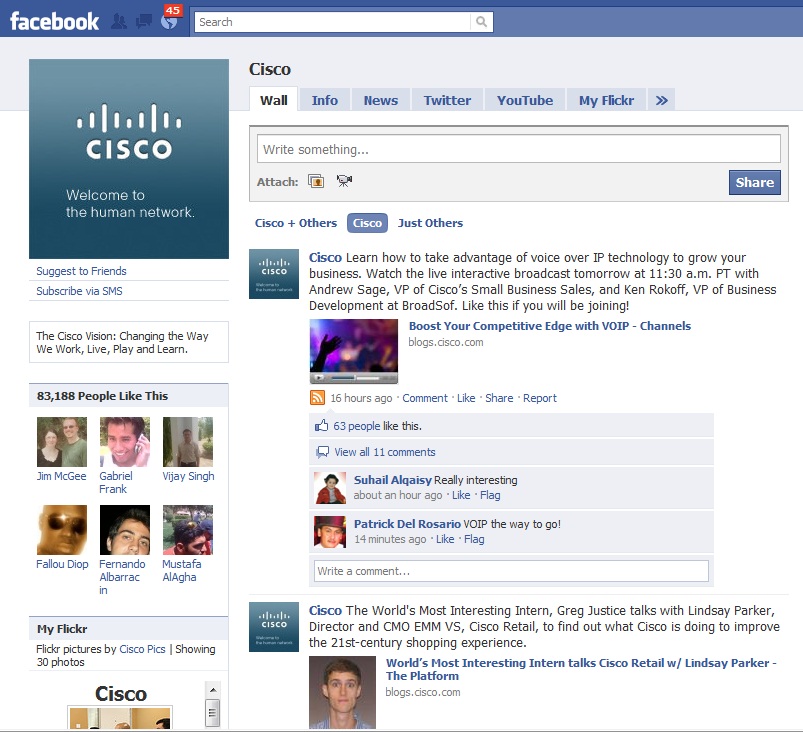Focus the Facebook Search field
Screen dimensions: 803x732
pos(332,22)
